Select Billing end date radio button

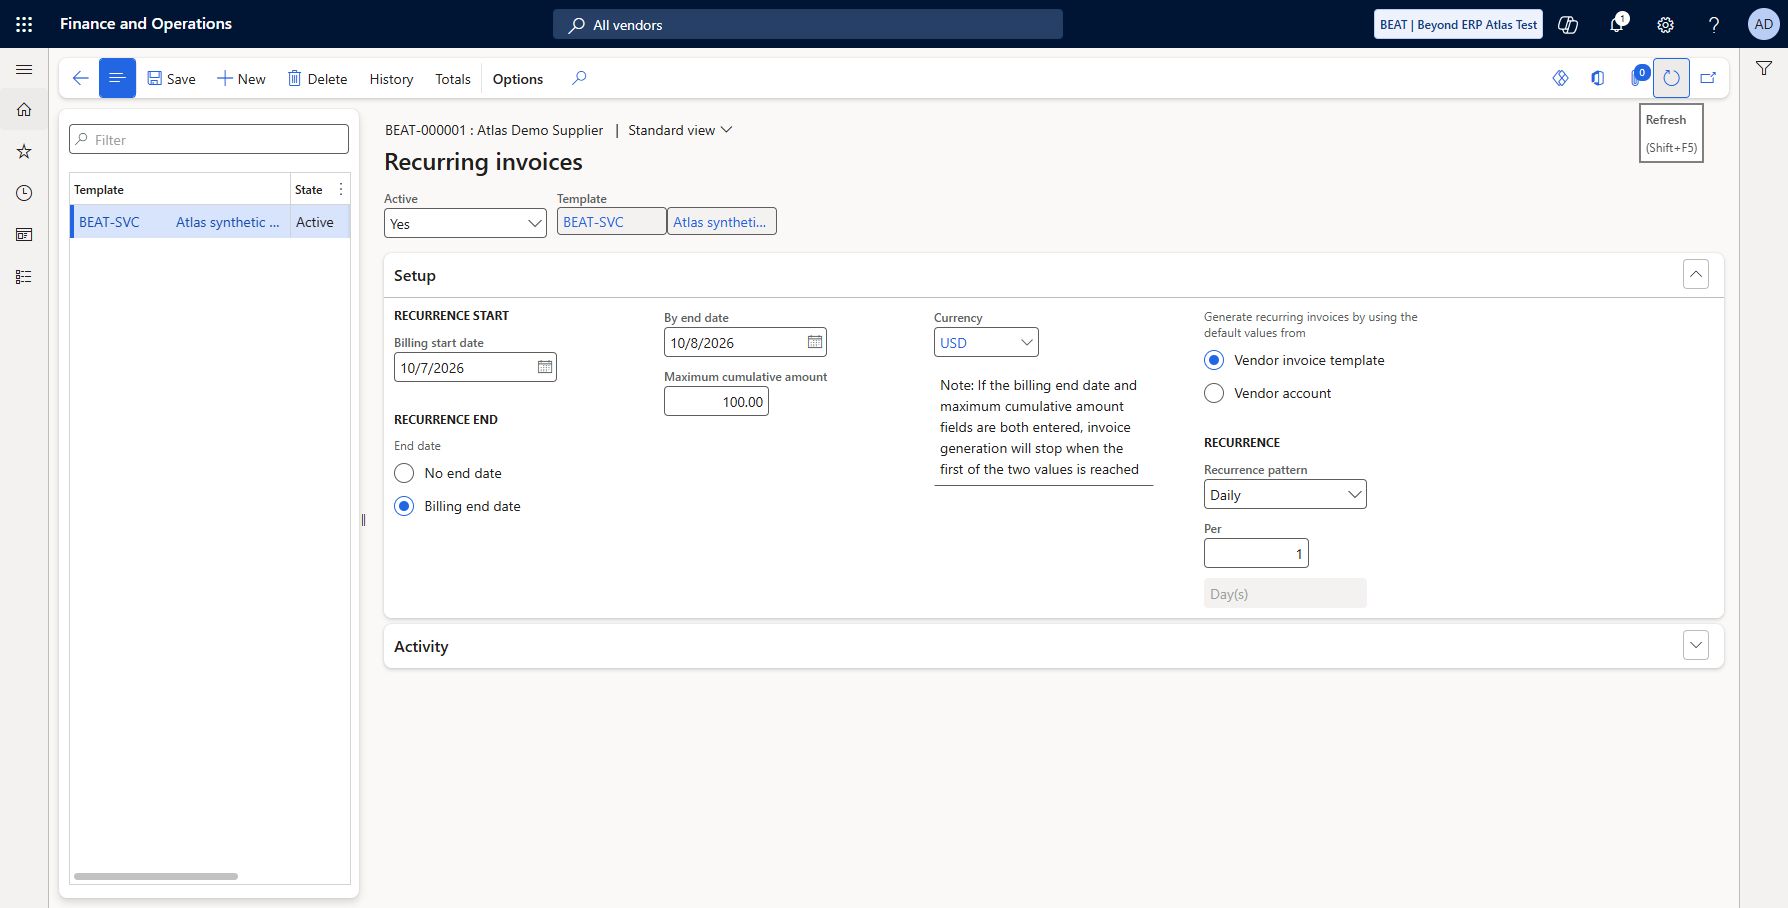(404, 506)
